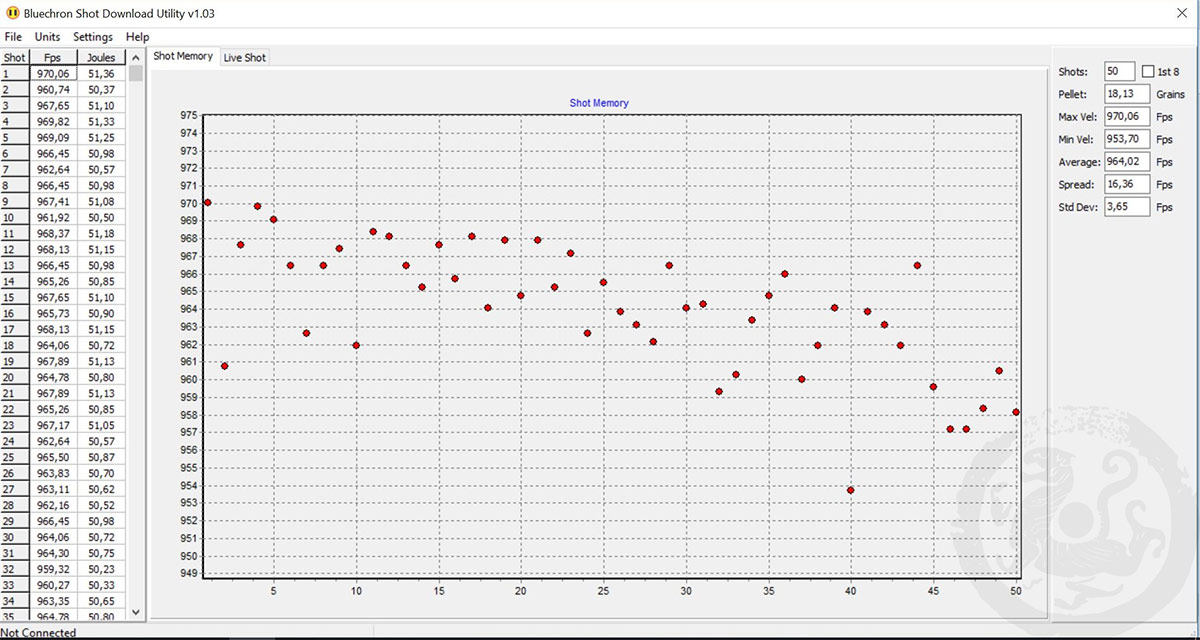Select the Joules cell 50,65 in shot 34
The height and width of the screenshot is (640, 1200).
tap(101, 601)
